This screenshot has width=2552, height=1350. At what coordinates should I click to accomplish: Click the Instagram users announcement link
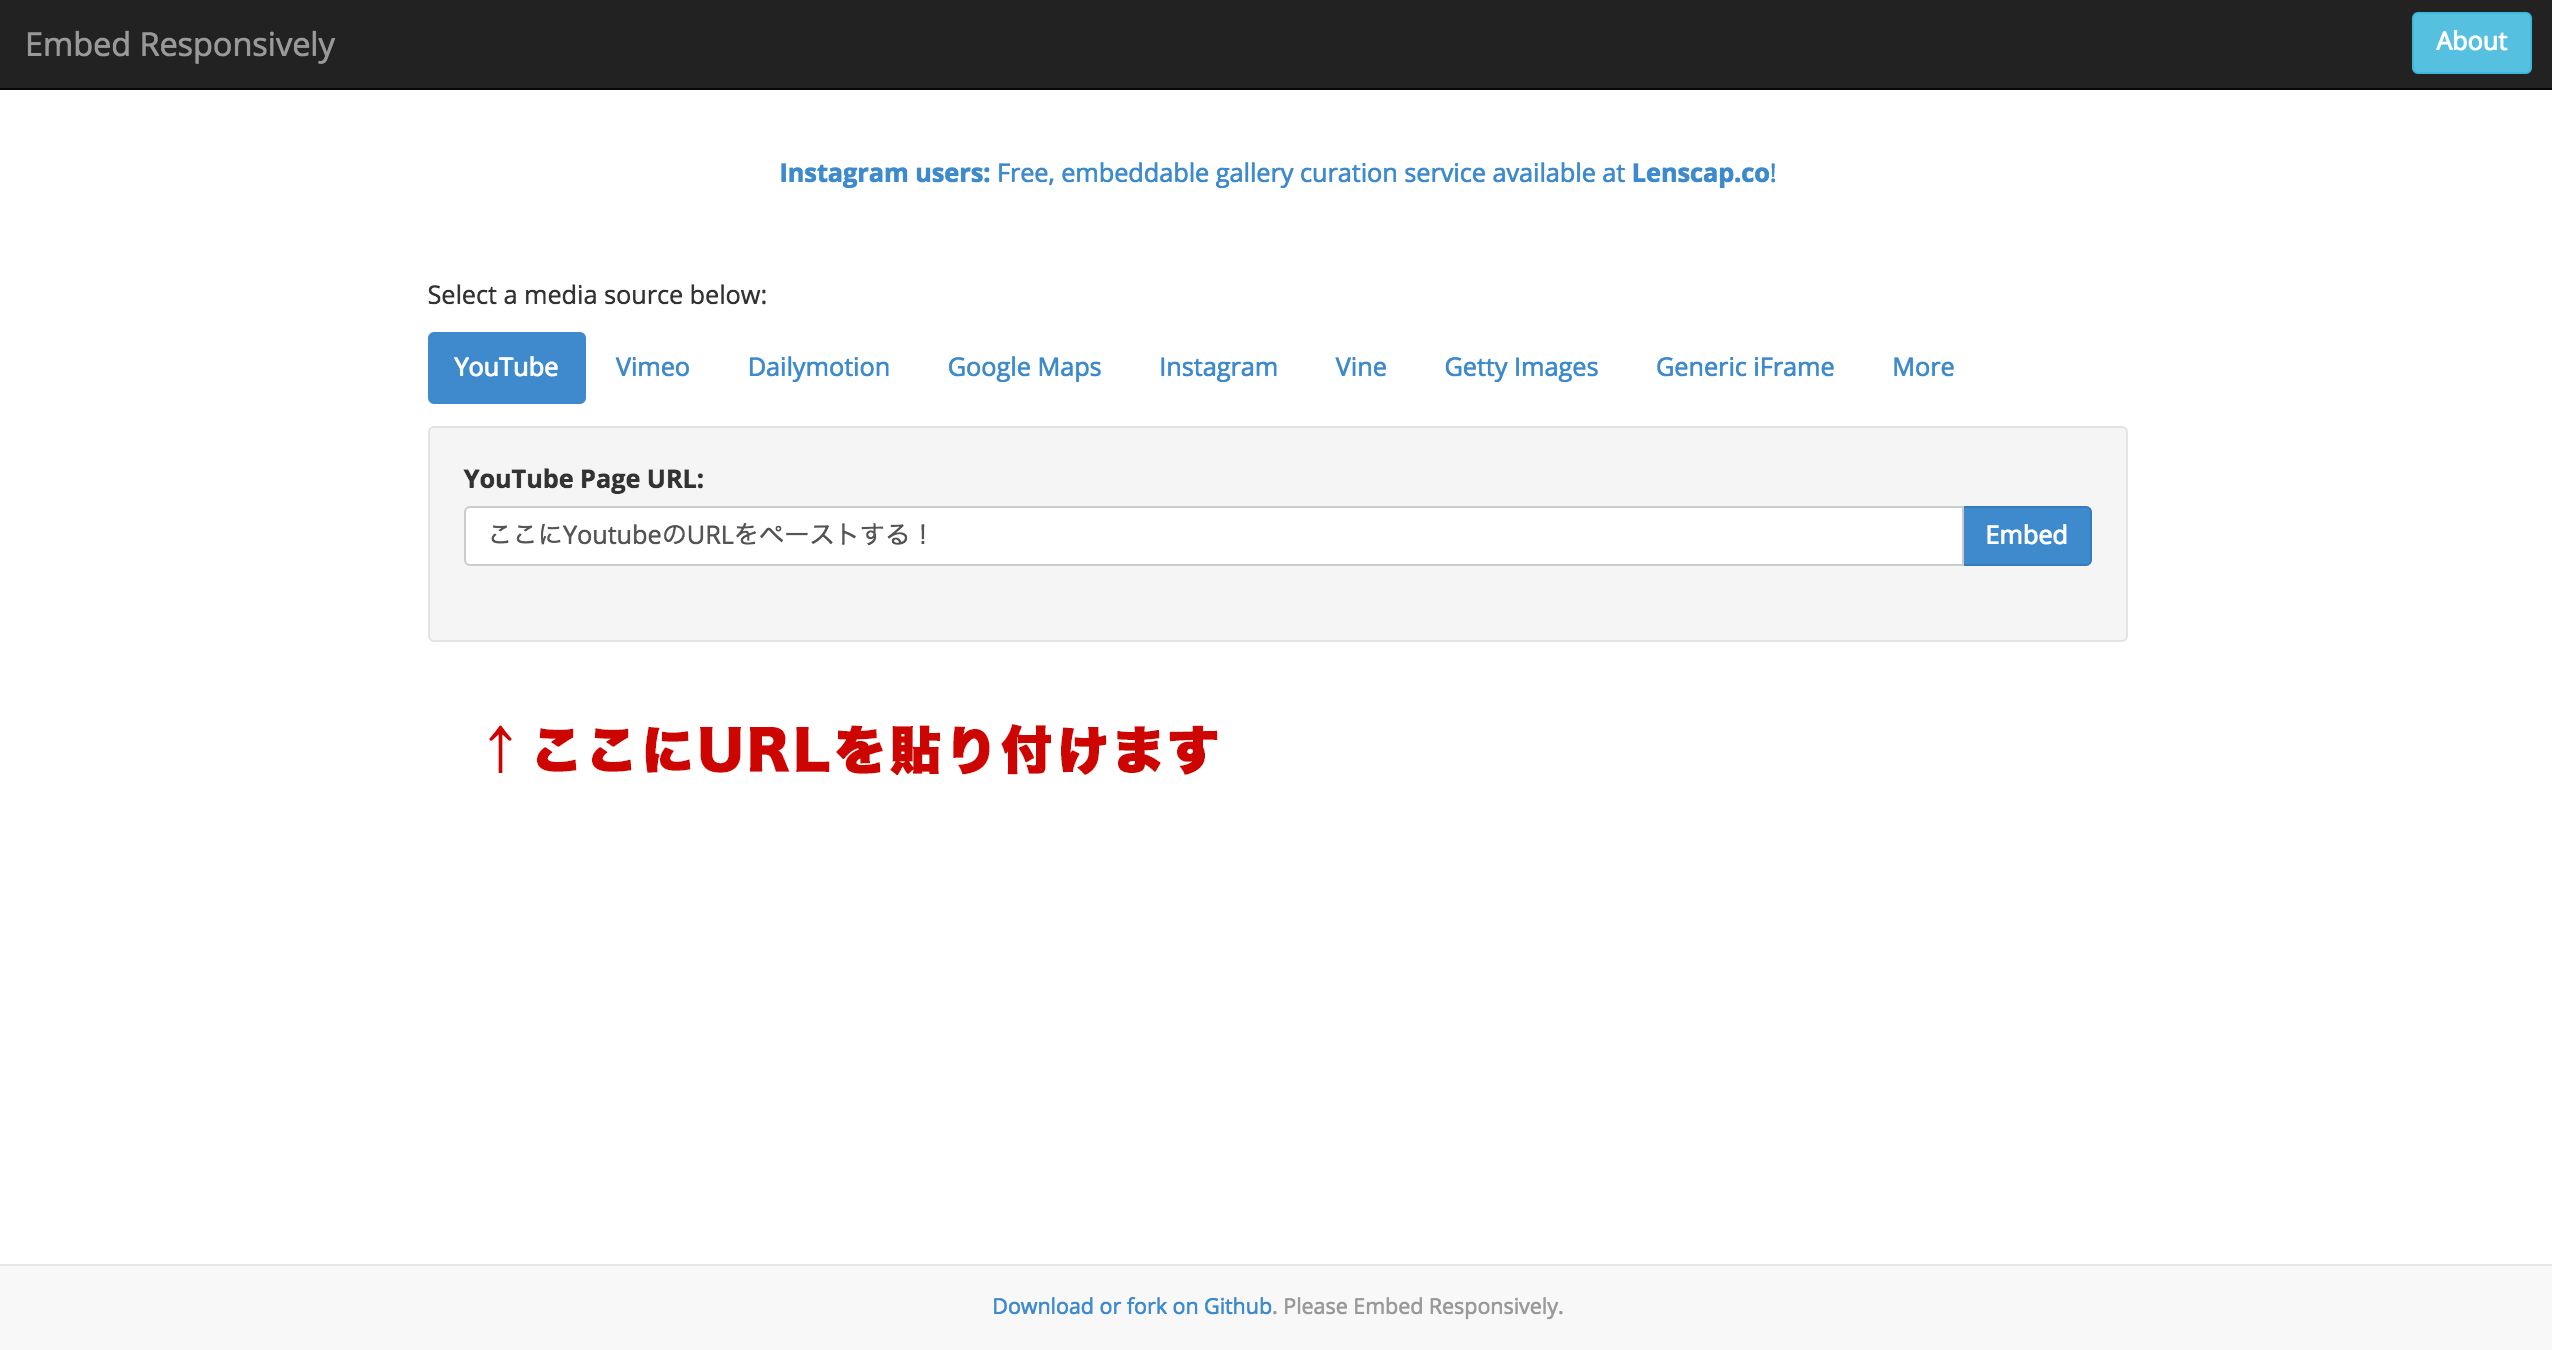[x=1277, y=173]
